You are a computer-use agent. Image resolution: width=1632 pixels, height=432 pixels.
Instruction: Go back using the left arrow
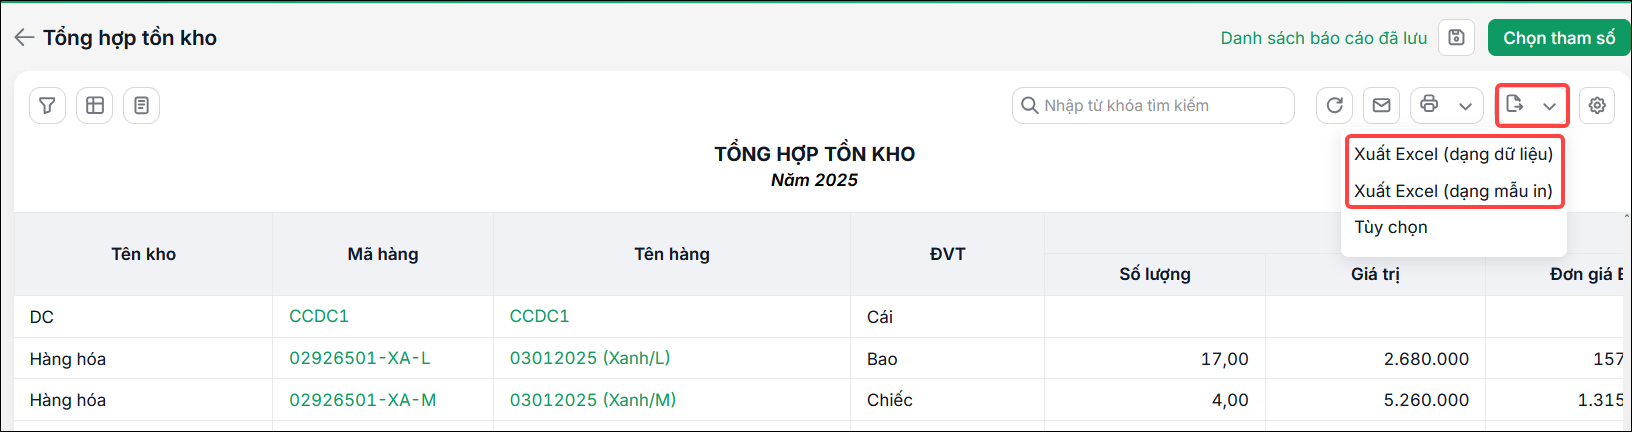[24, 38]
